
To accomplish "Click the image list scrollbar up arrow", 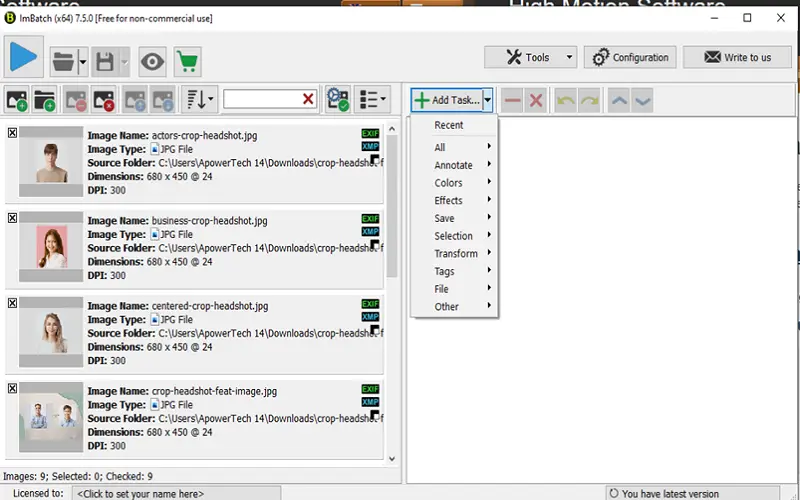I will tap(392, 129).
